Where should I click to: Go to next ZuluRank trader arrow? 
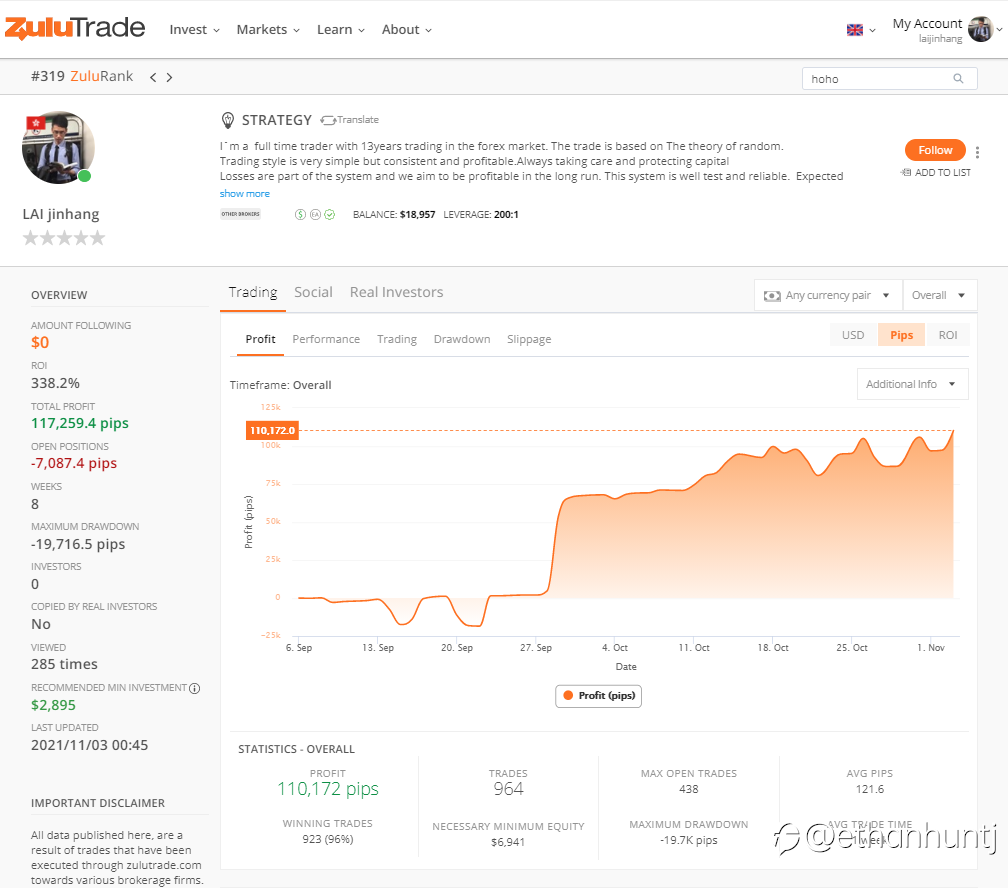[169, 77]
